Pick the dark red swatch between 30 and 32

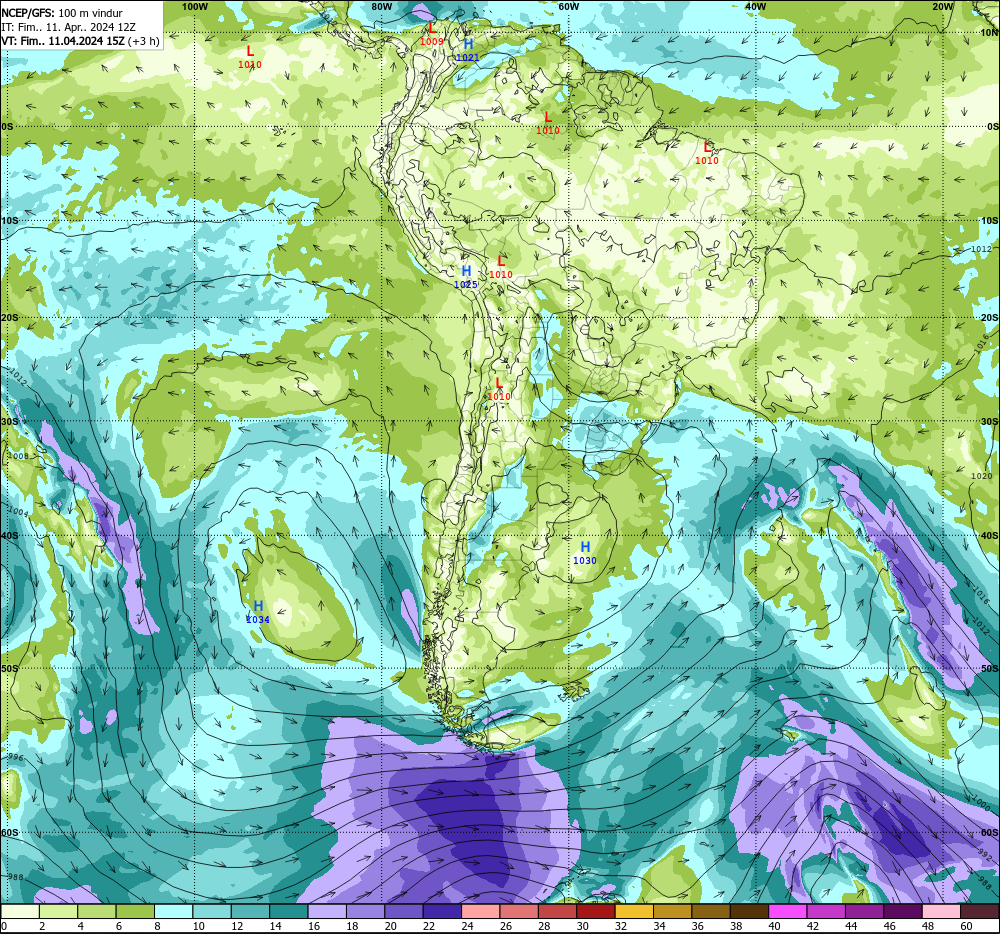(596, 911)
